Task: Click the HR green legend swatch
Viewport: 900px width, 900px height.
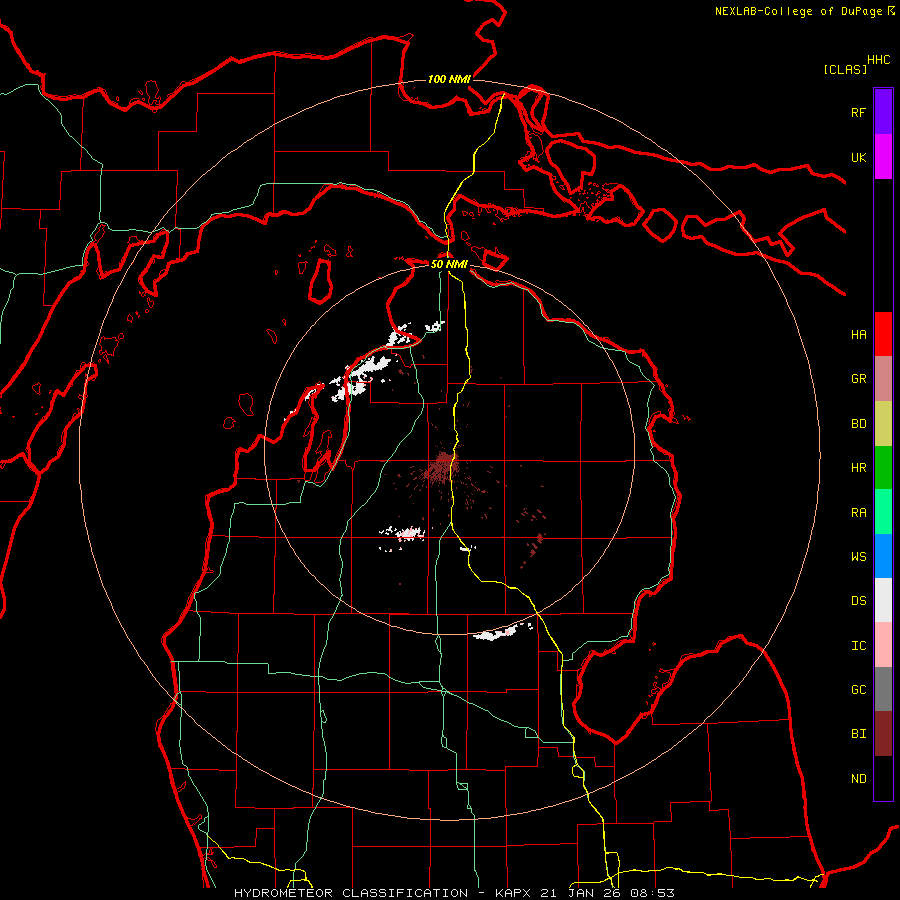Action: pyautogui.click(x=883, y=468)
